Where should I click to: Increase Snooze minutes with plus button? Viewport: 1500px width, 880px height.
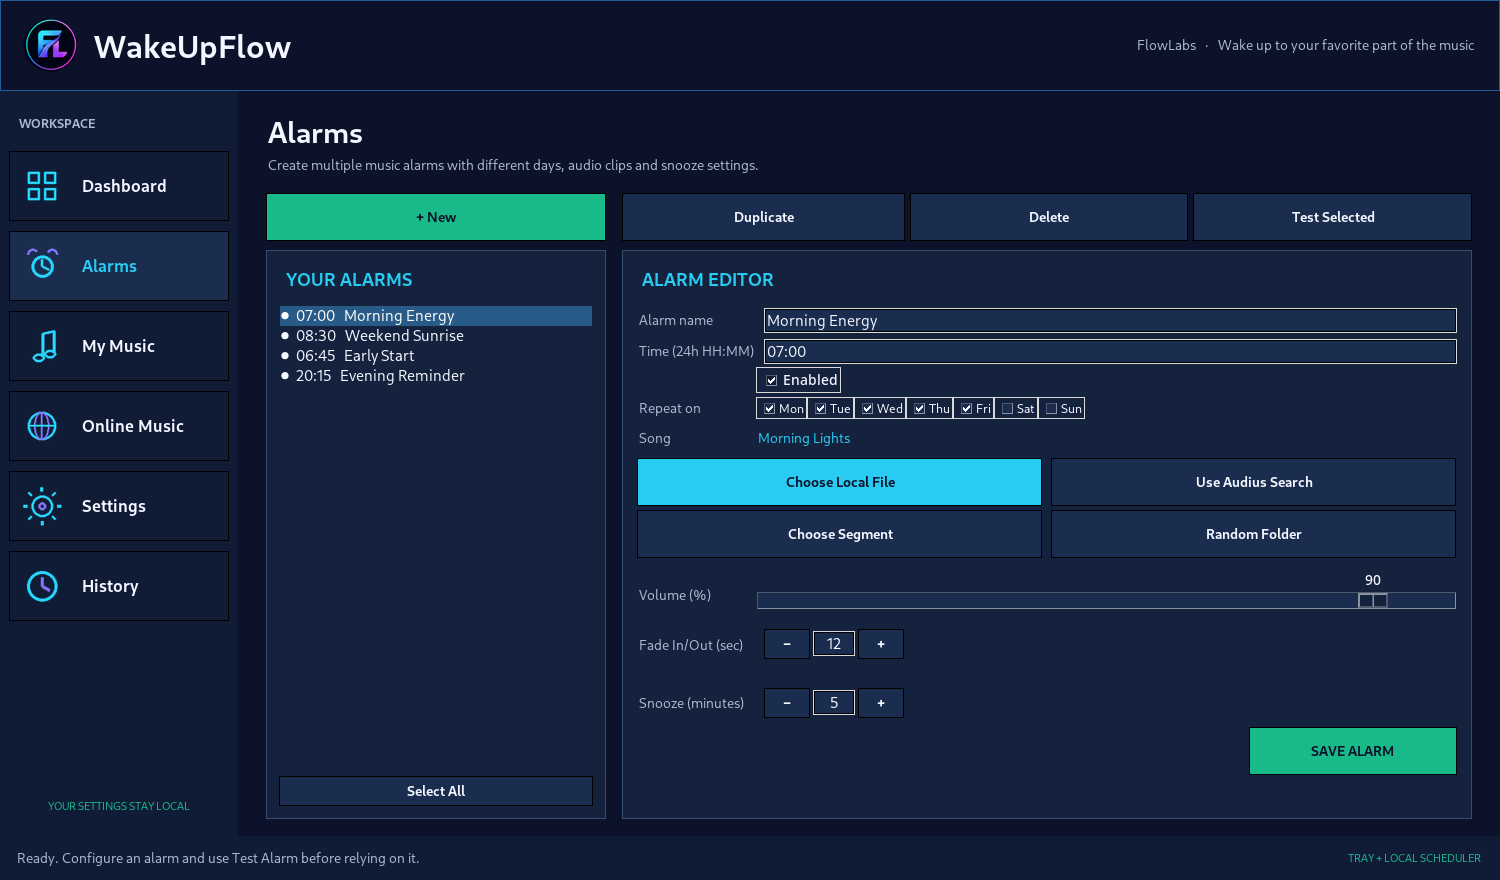coord(881,703)
